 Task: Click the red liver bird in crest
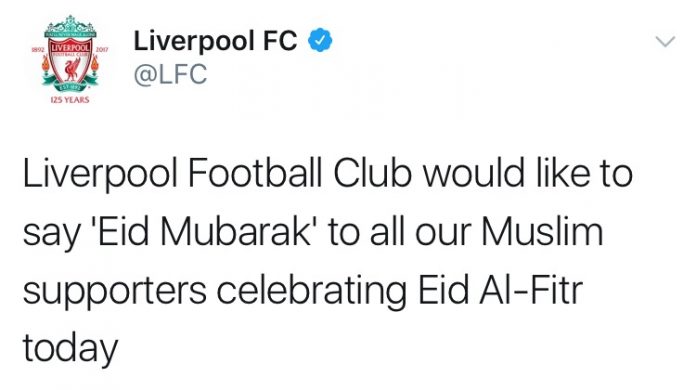tap(70, 69)
